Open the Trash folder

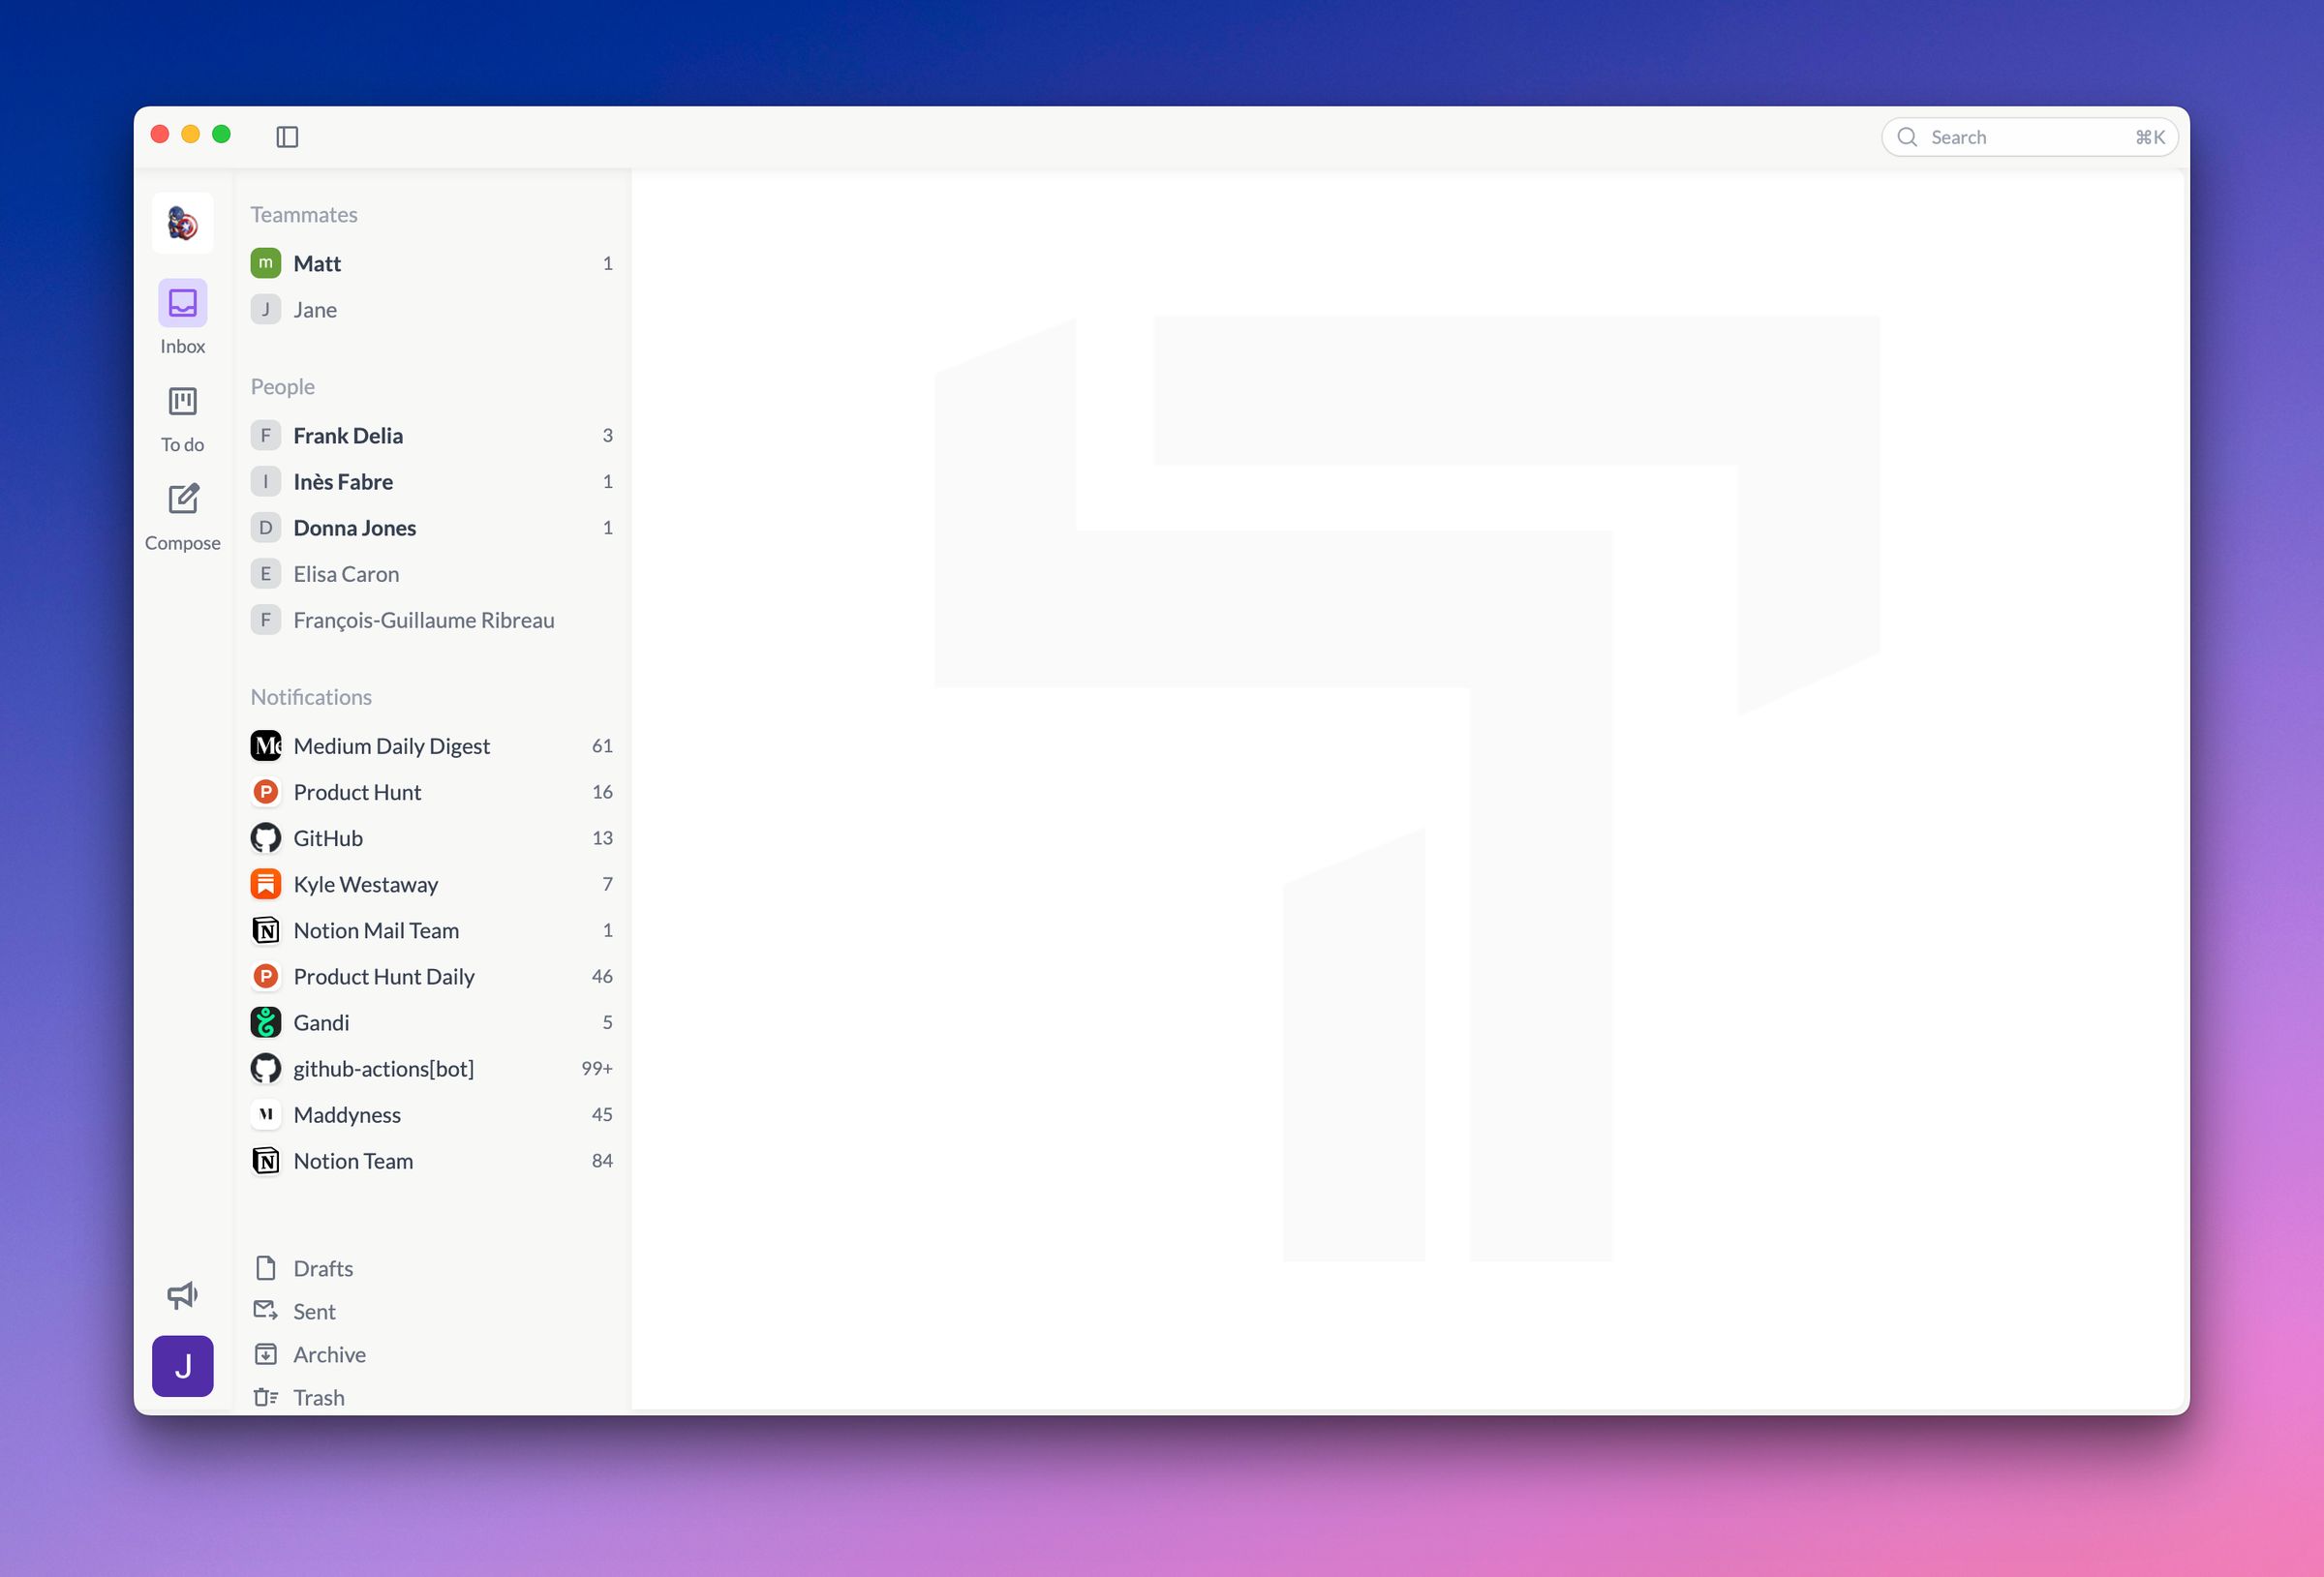[x=318, y=1397]
